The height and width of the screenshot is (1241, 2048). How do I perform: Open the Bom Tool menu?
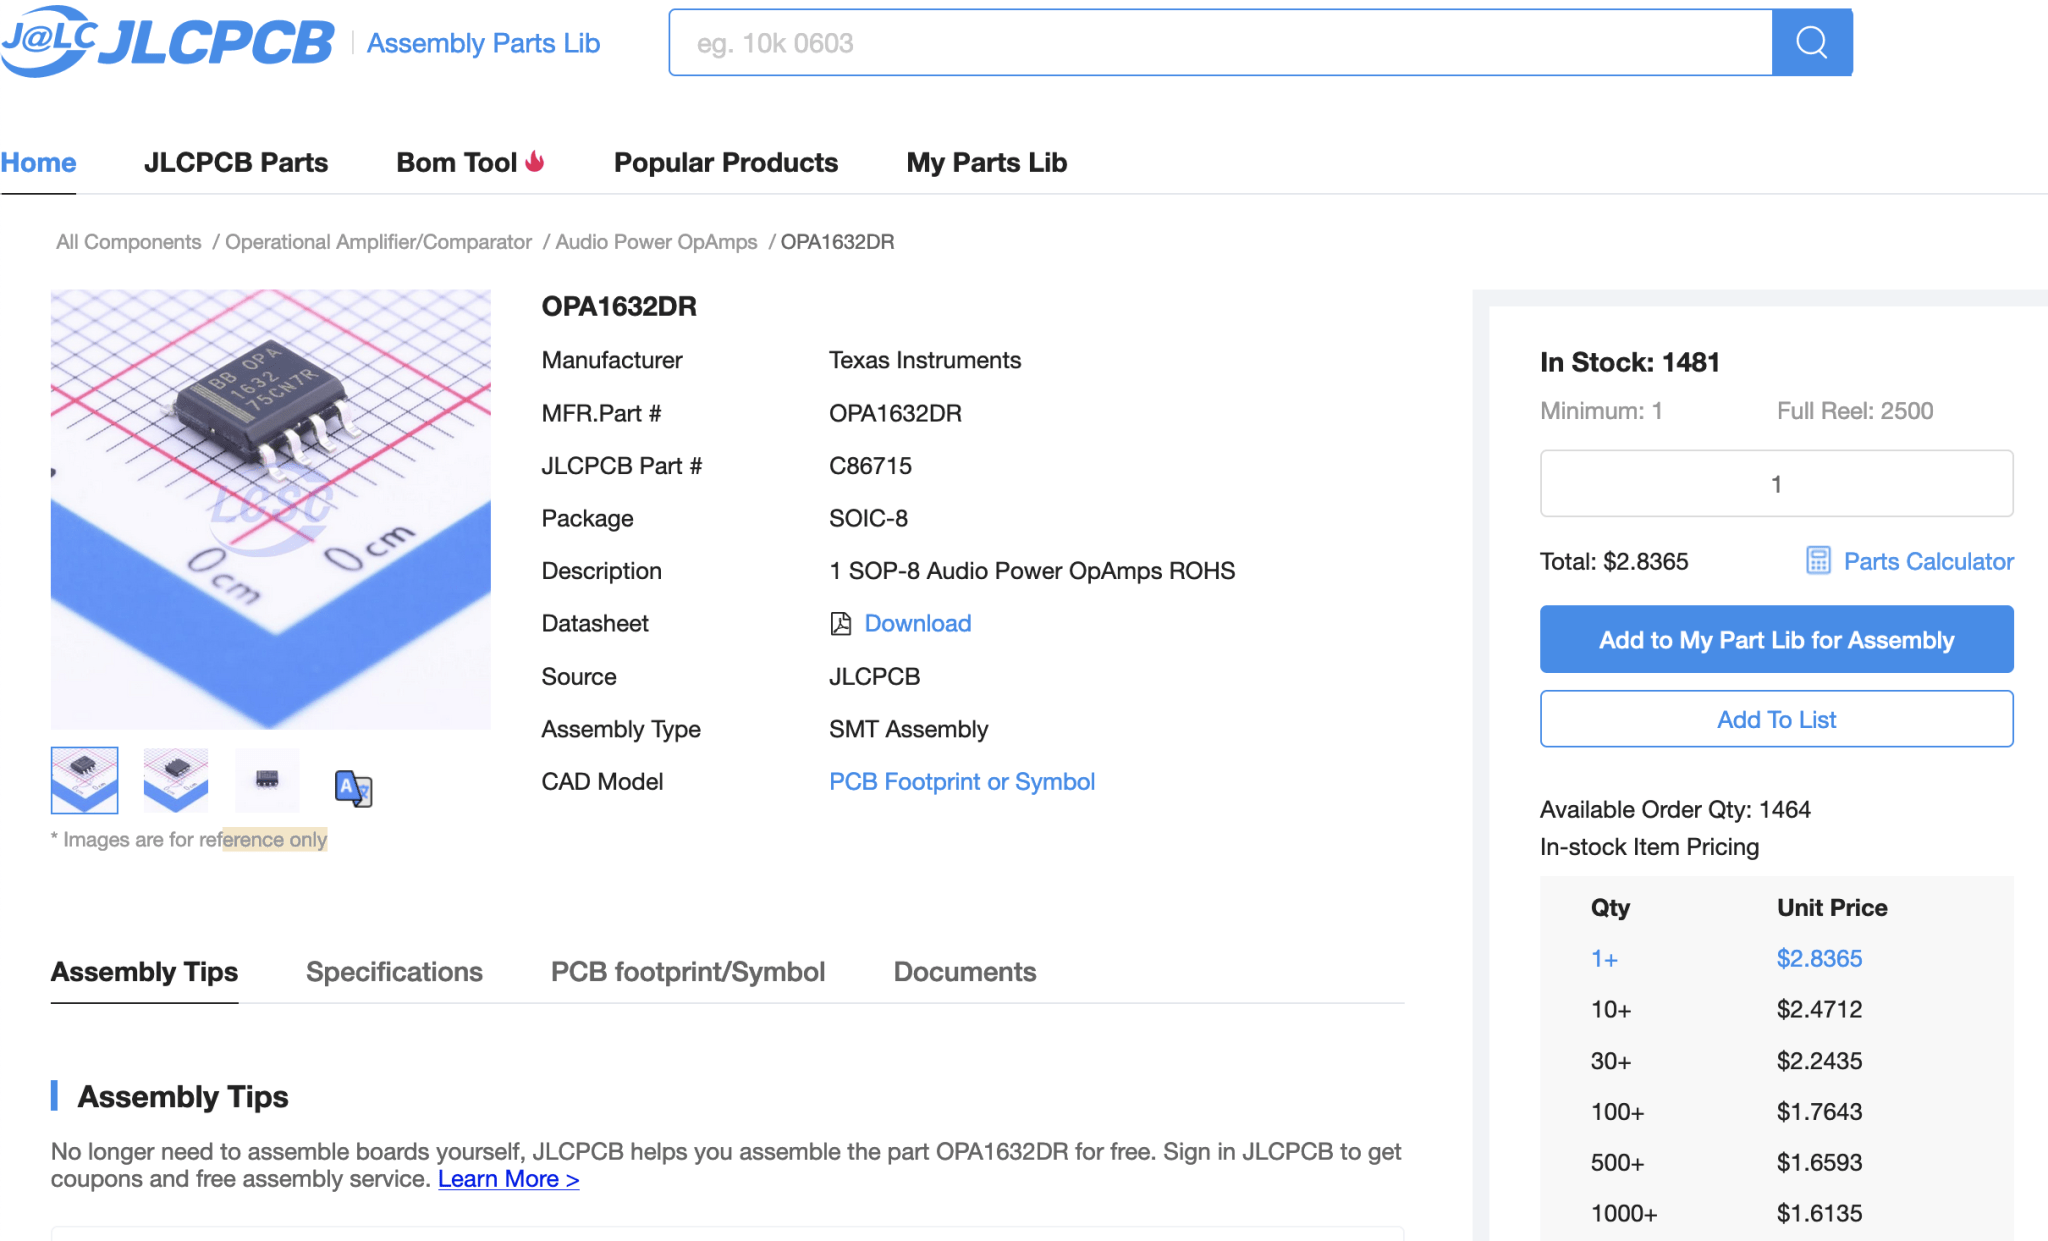pos(456,162)
